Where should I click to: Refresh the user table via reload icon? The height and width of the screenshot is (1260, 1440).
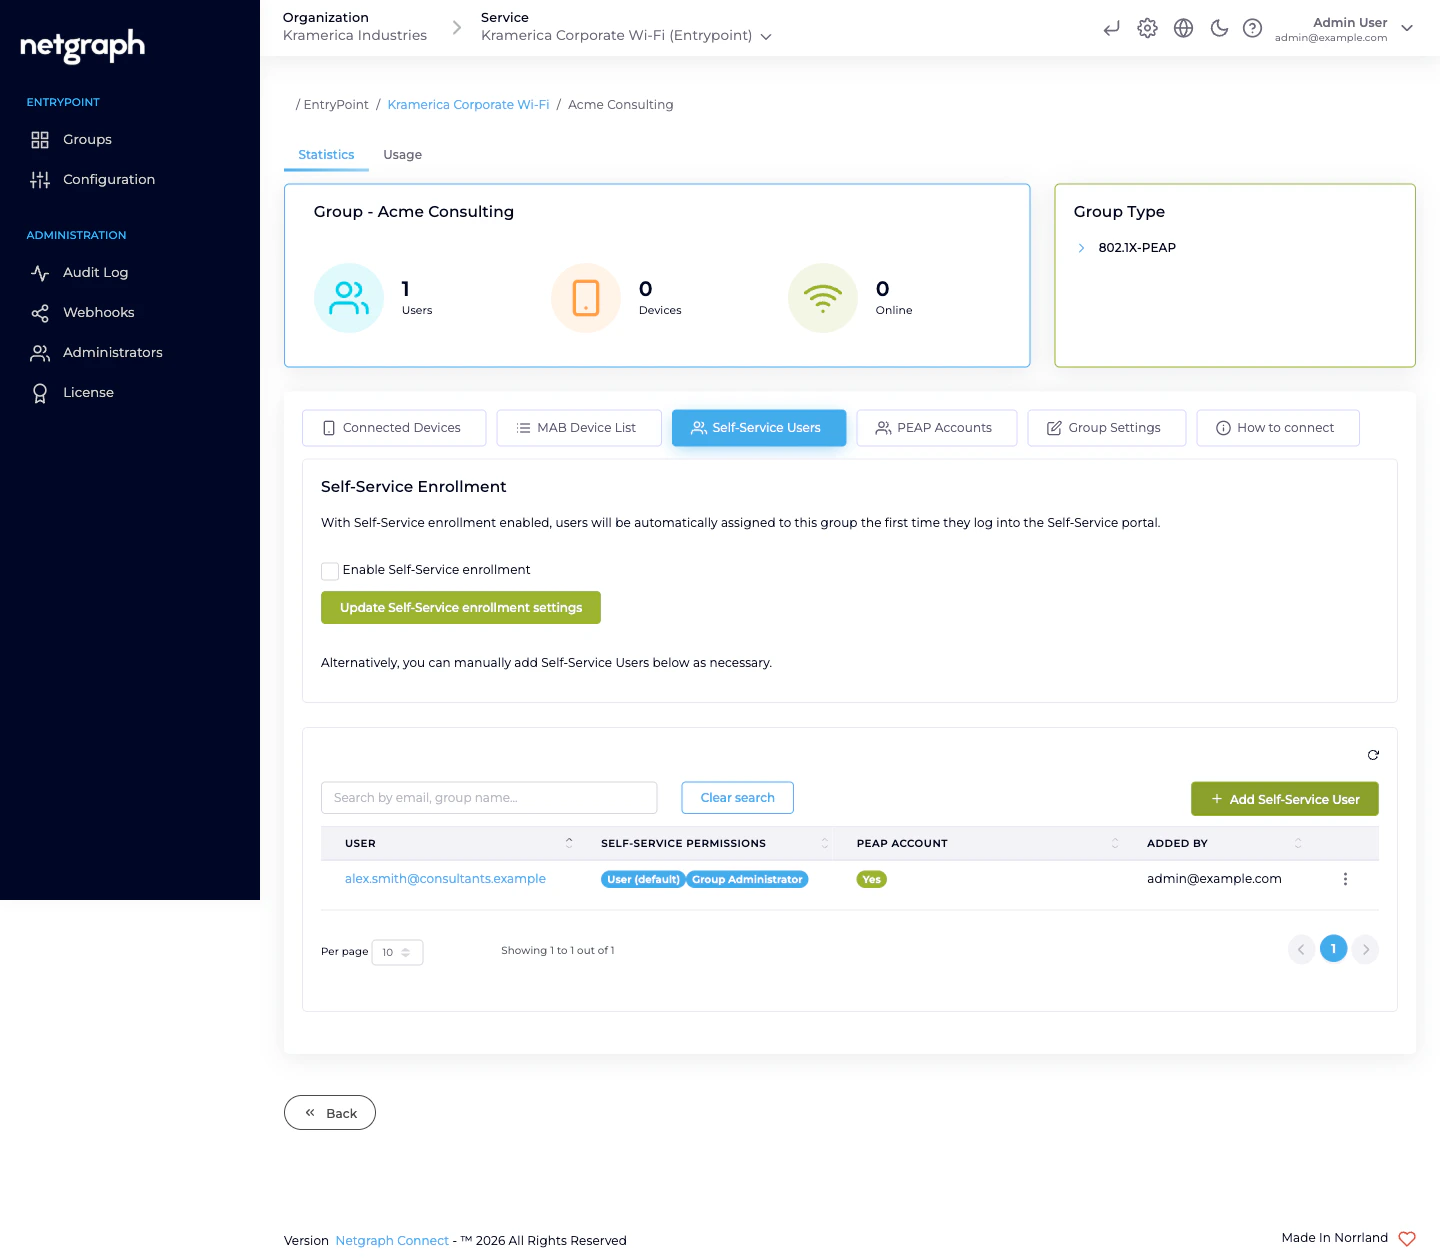coord(1373,755)
